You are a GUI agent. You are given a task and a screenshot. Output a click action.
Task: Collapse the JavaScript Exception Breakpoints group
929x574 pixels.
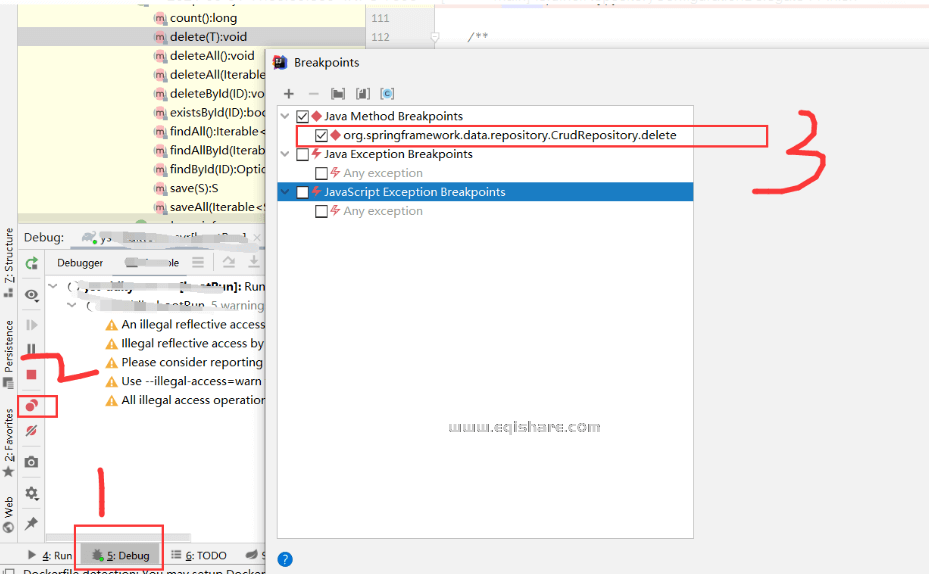coord(285,192)
